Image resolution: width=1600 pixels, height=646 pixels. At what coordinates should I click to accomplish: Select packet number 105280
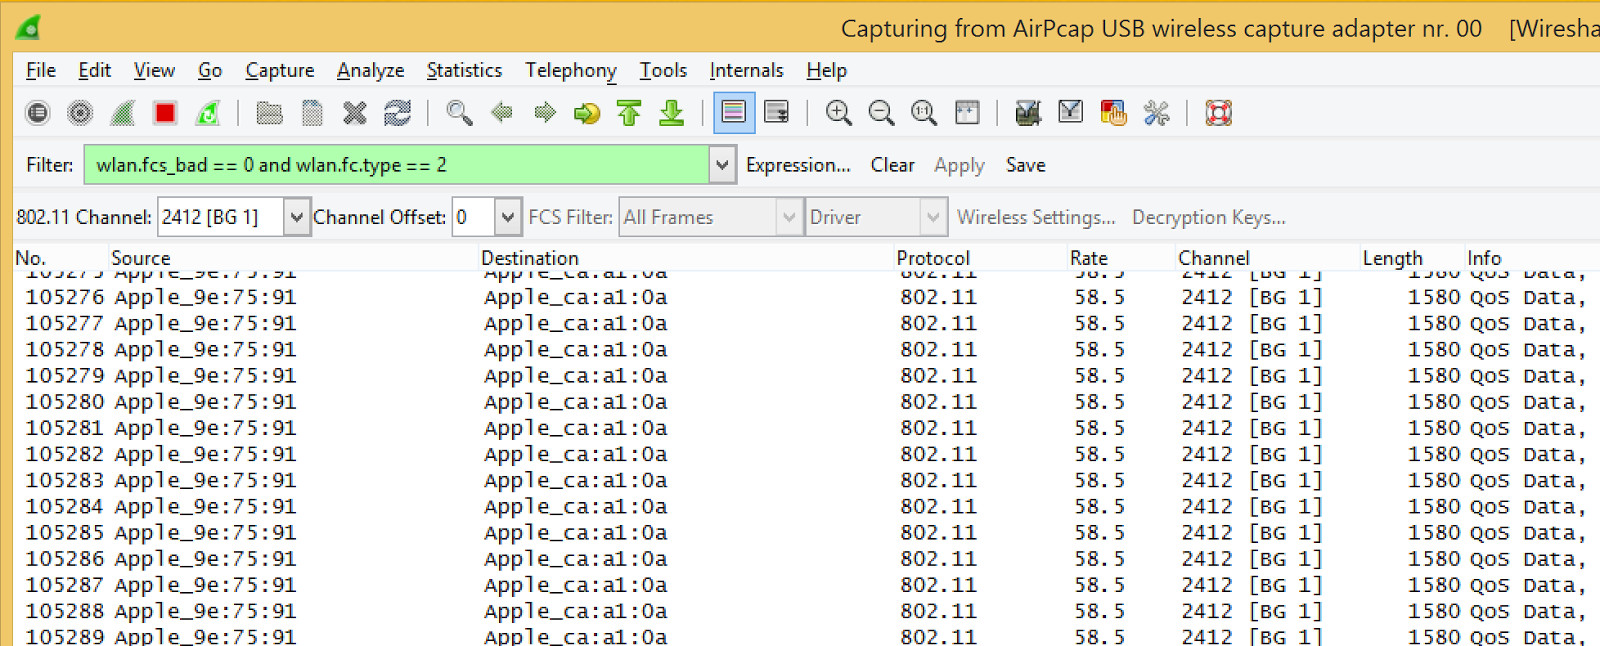807,402
